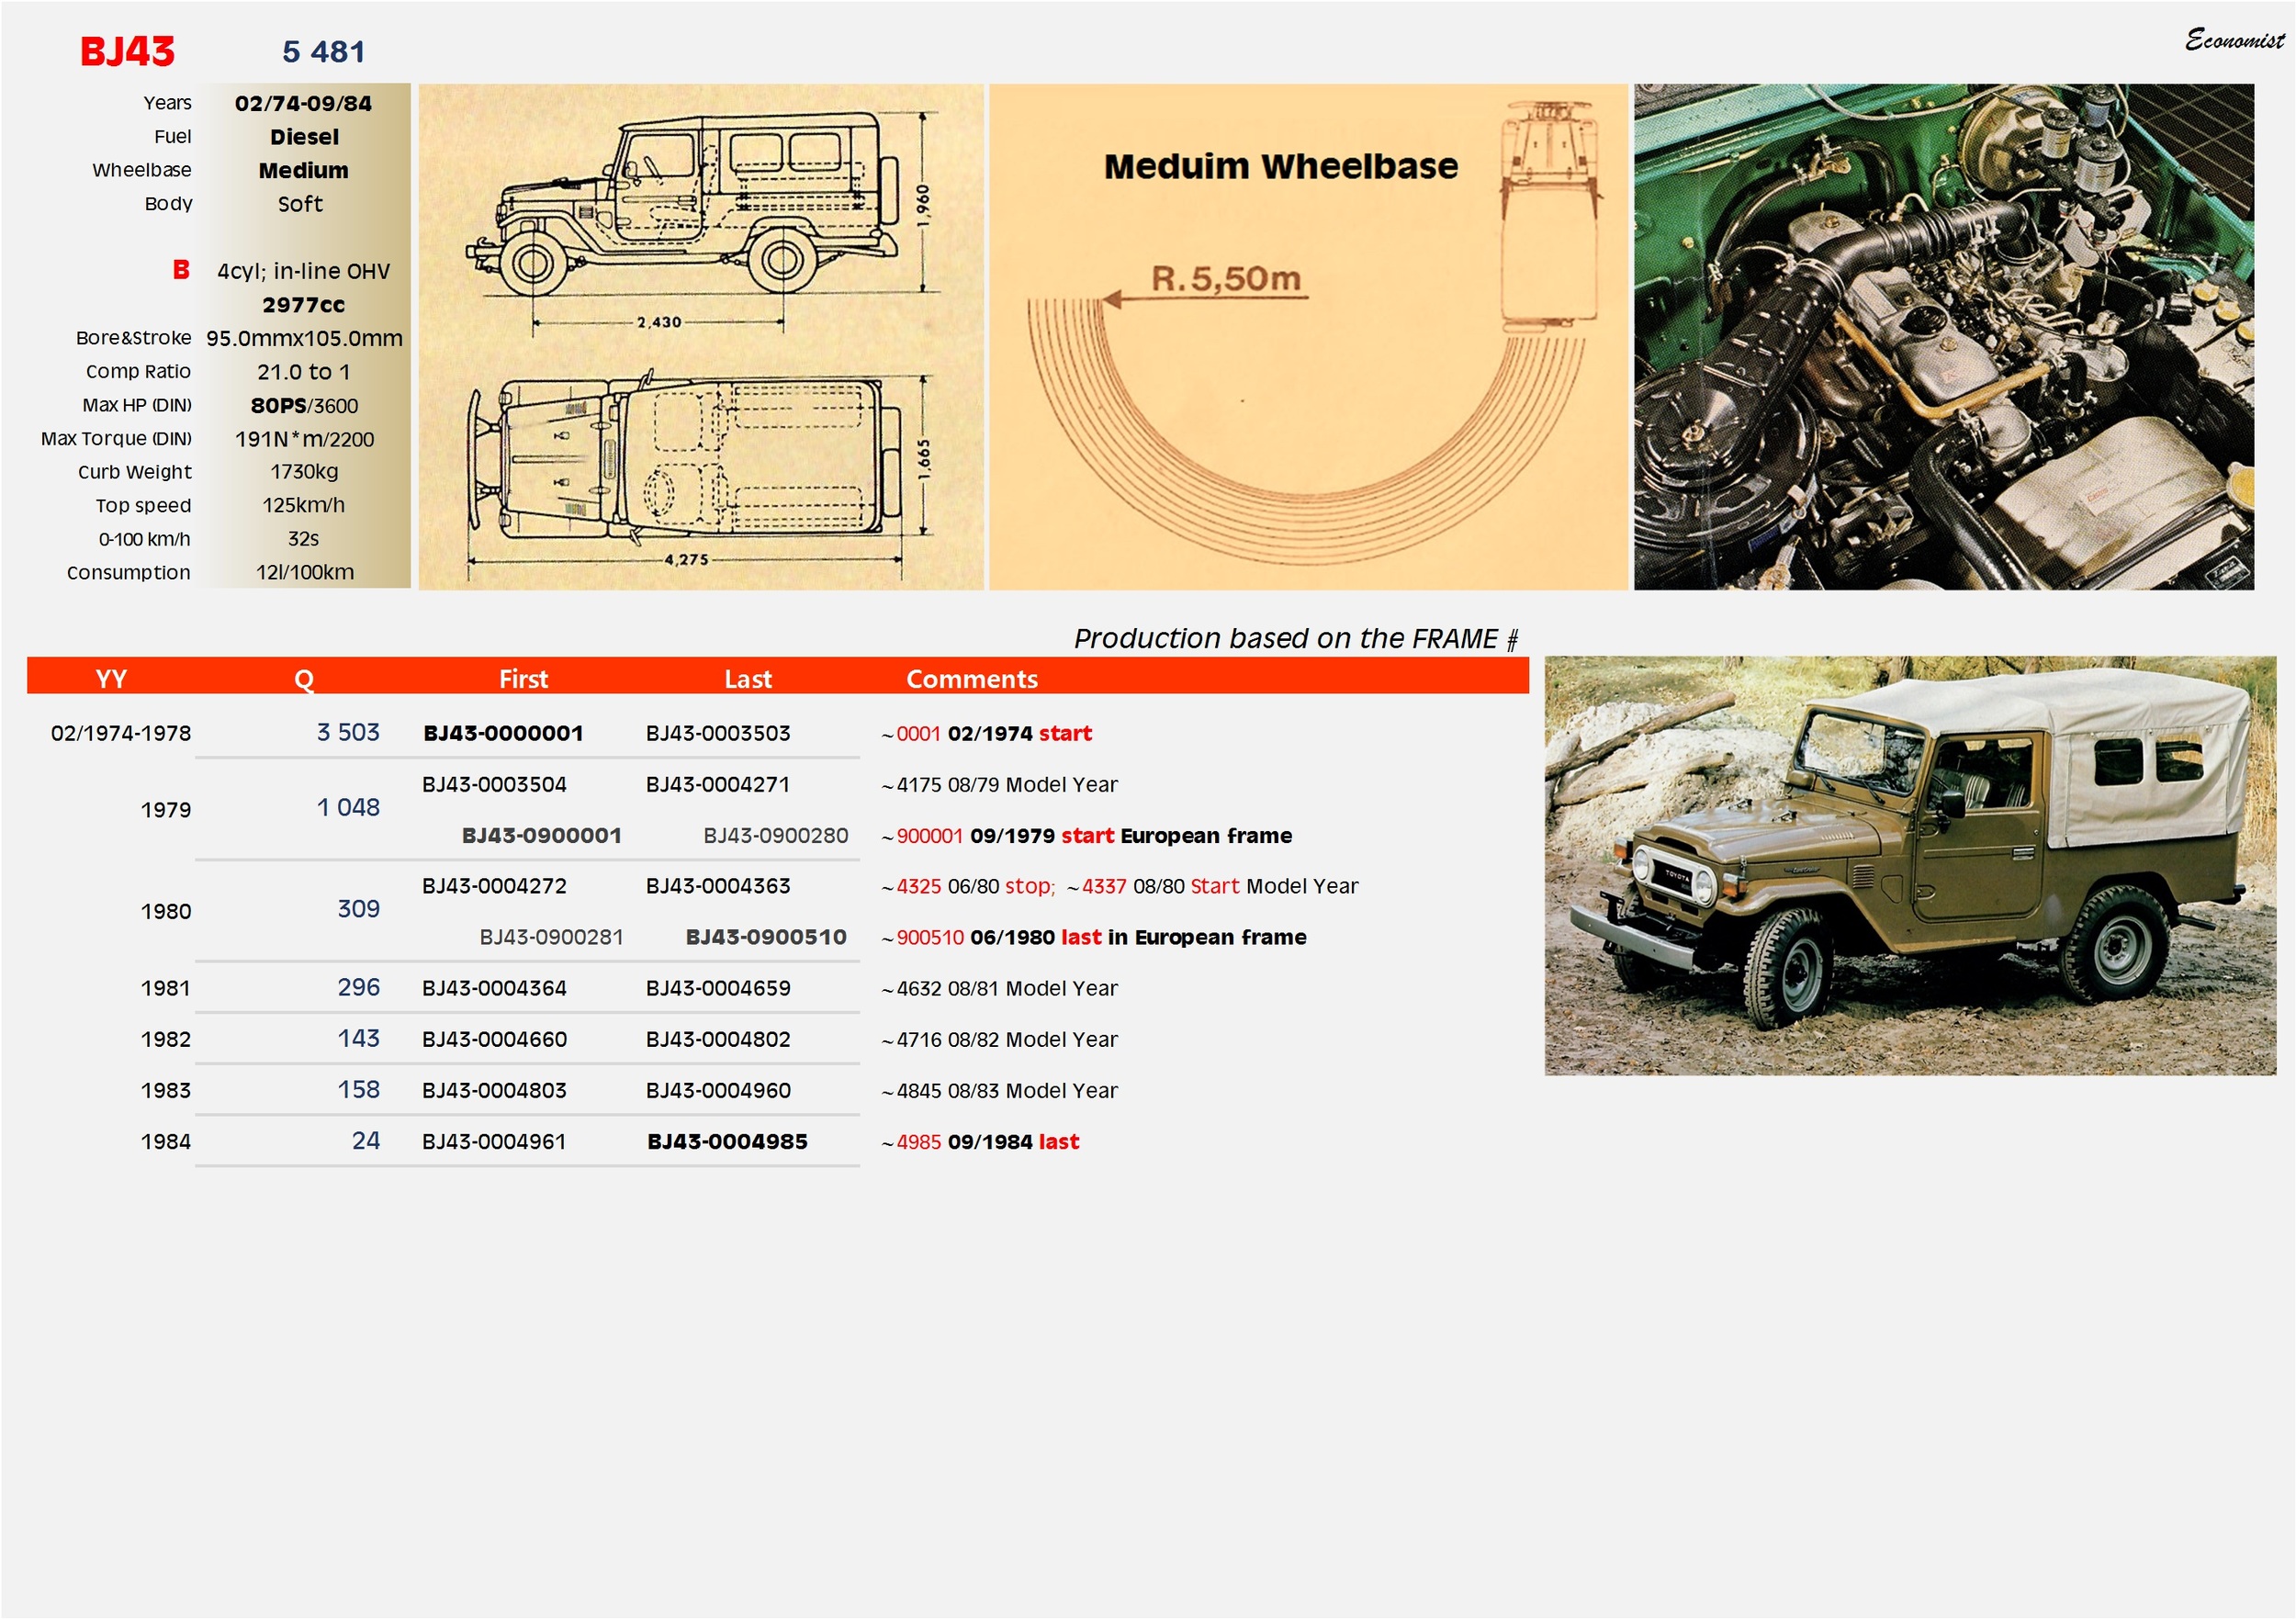Click the 1983 quantity 158

(359, 1090)
